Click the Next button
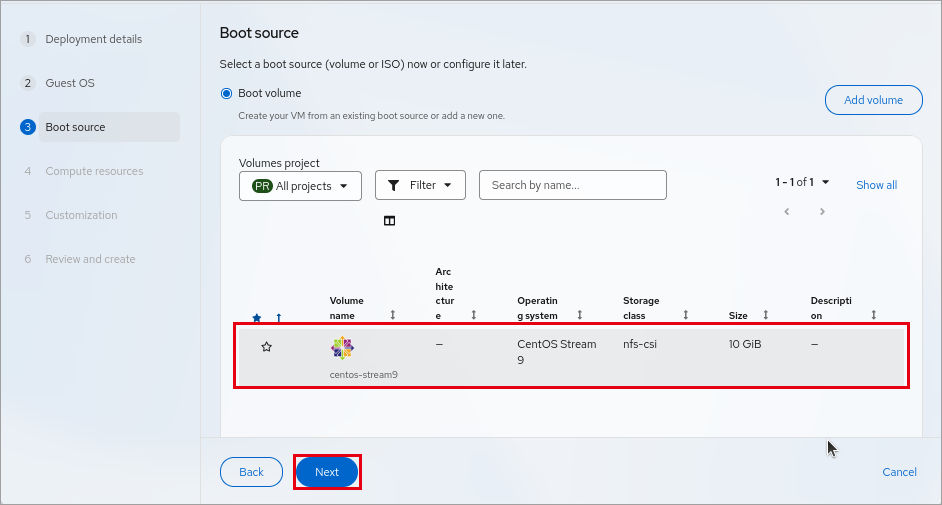The image size is (942, 505). [x=327, y=472]
